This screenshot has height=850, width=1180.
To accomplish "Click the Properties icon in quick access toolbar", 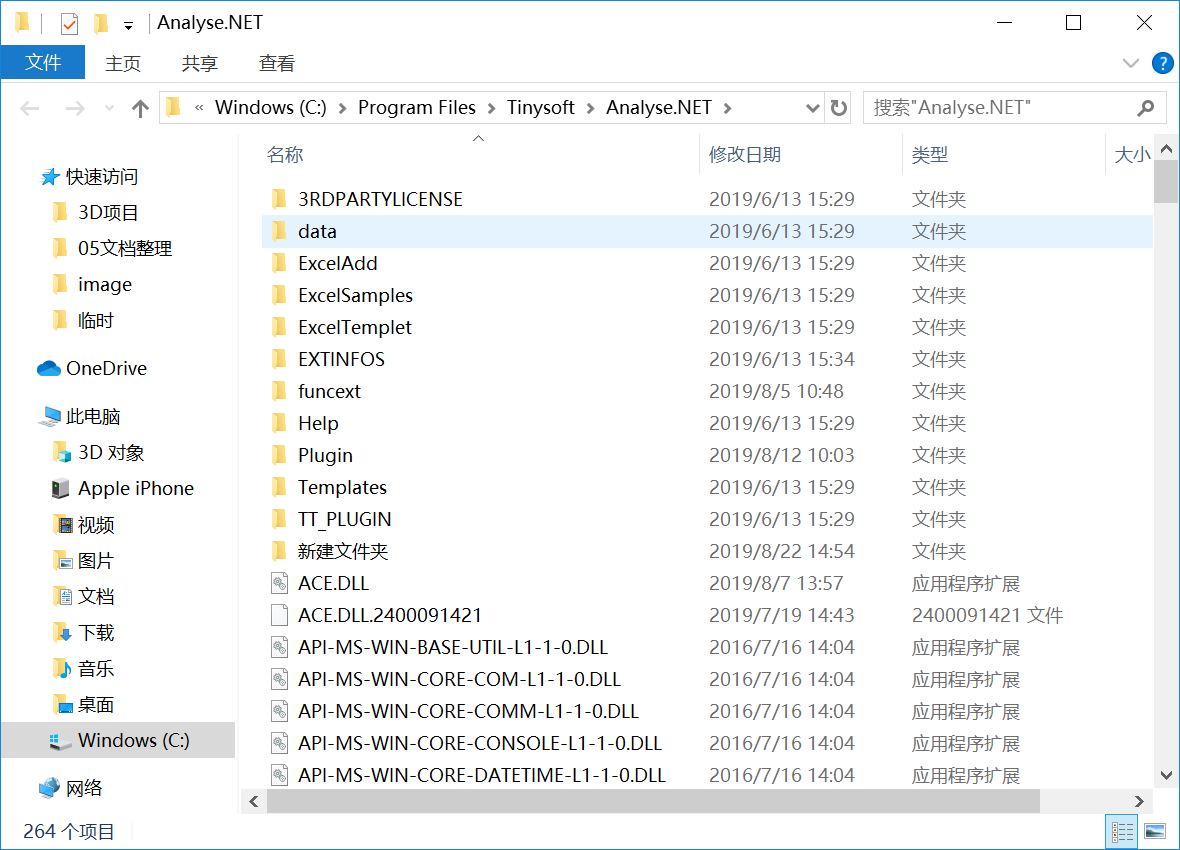I will point(69,23).
